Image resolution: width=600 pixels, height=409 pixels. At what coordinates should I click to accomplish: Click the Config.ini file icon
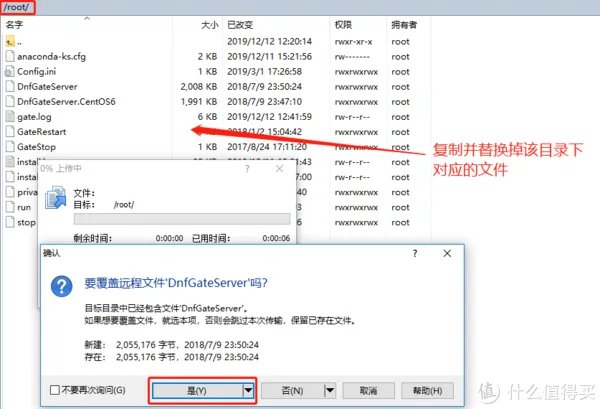pos(10,72)
